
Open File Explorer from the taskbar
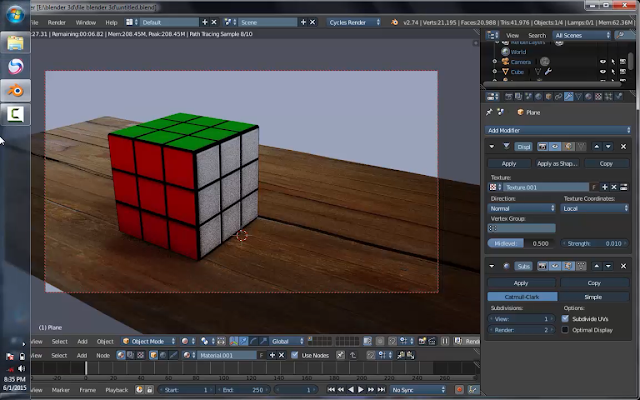pyautogui.click(x=16, y=43)
